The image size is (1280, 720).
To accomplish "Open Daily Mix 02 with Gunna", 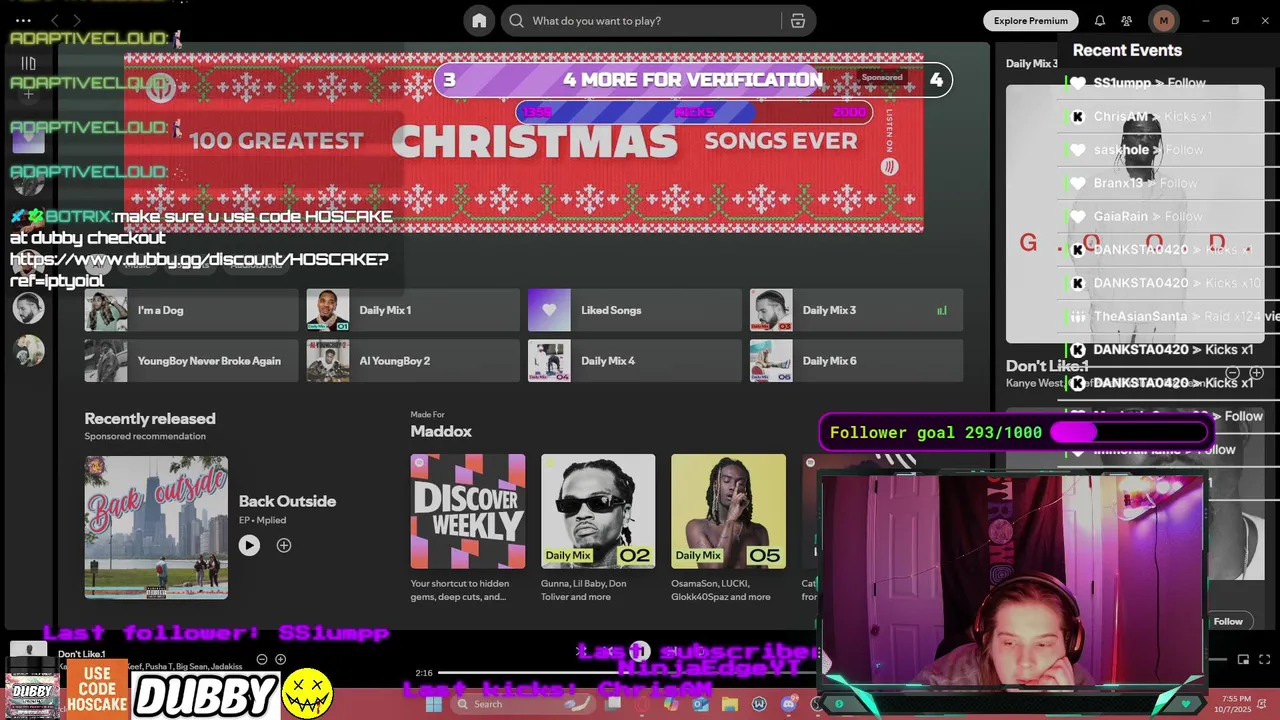I will [x=598, y=511].
